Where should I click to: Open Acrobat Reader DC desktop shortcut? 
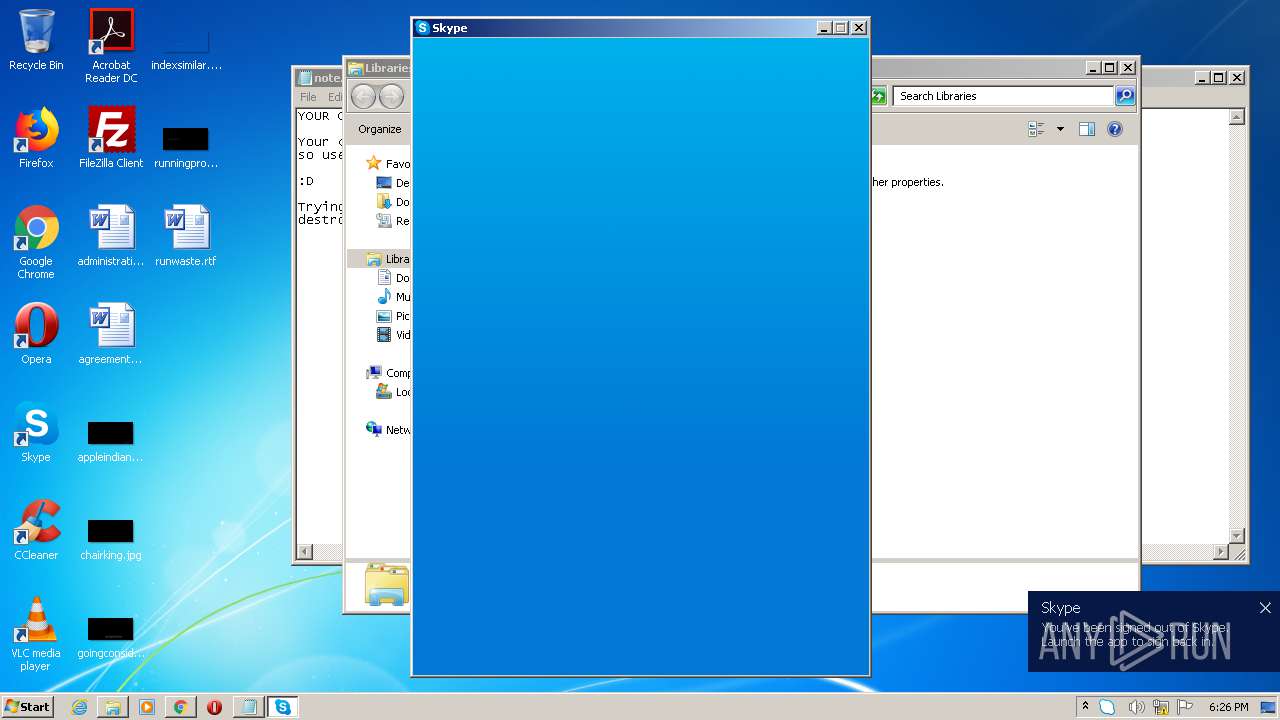click(111, 46)
